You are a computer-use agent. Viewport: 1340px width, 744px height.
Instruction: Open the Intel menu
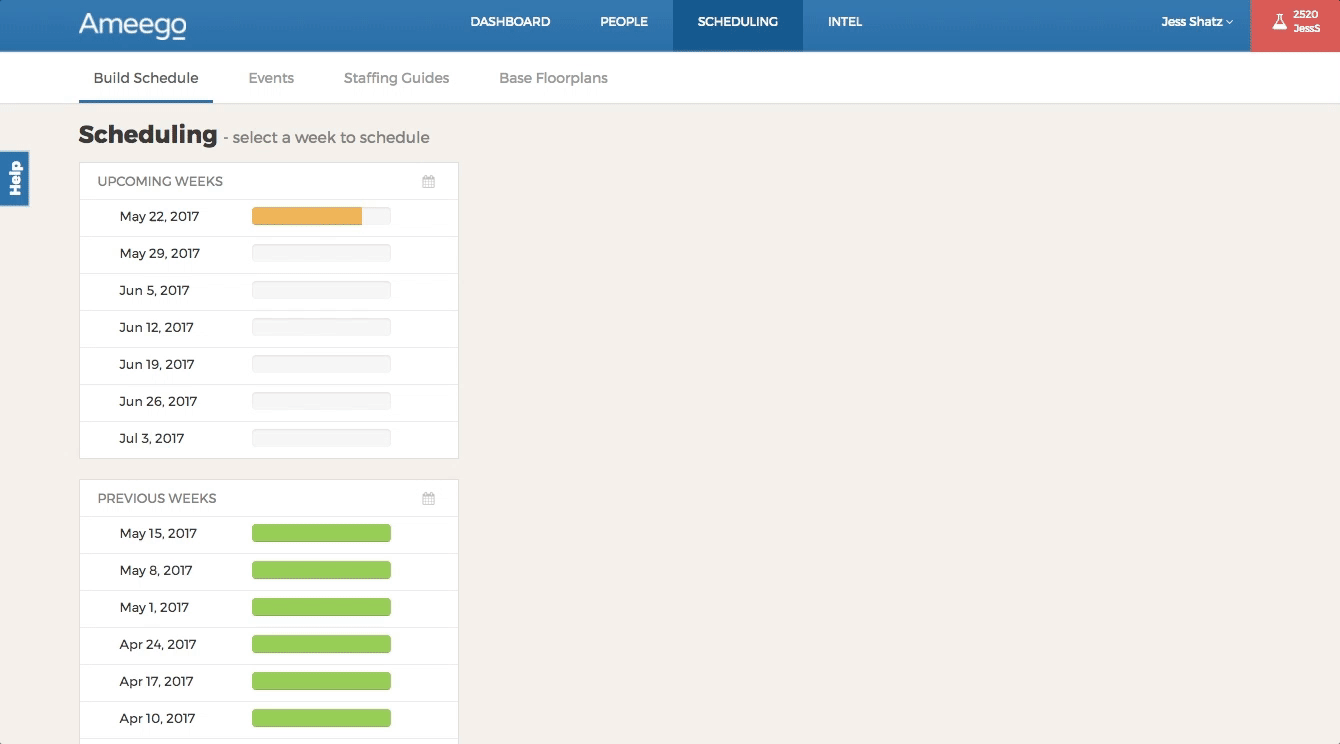(845, 22)
